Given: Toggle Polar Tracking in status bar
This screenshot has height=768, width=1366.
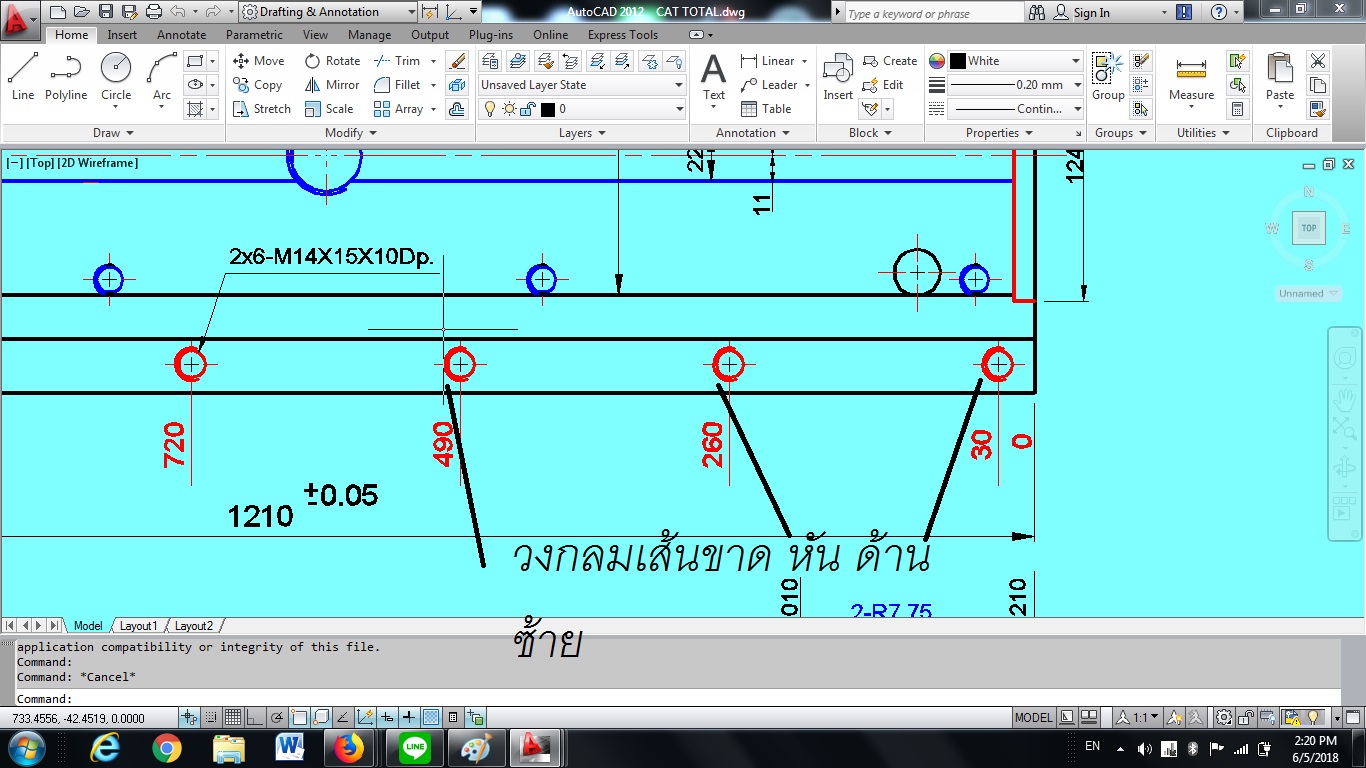Looking at the screenshot, I should [277, 717].
